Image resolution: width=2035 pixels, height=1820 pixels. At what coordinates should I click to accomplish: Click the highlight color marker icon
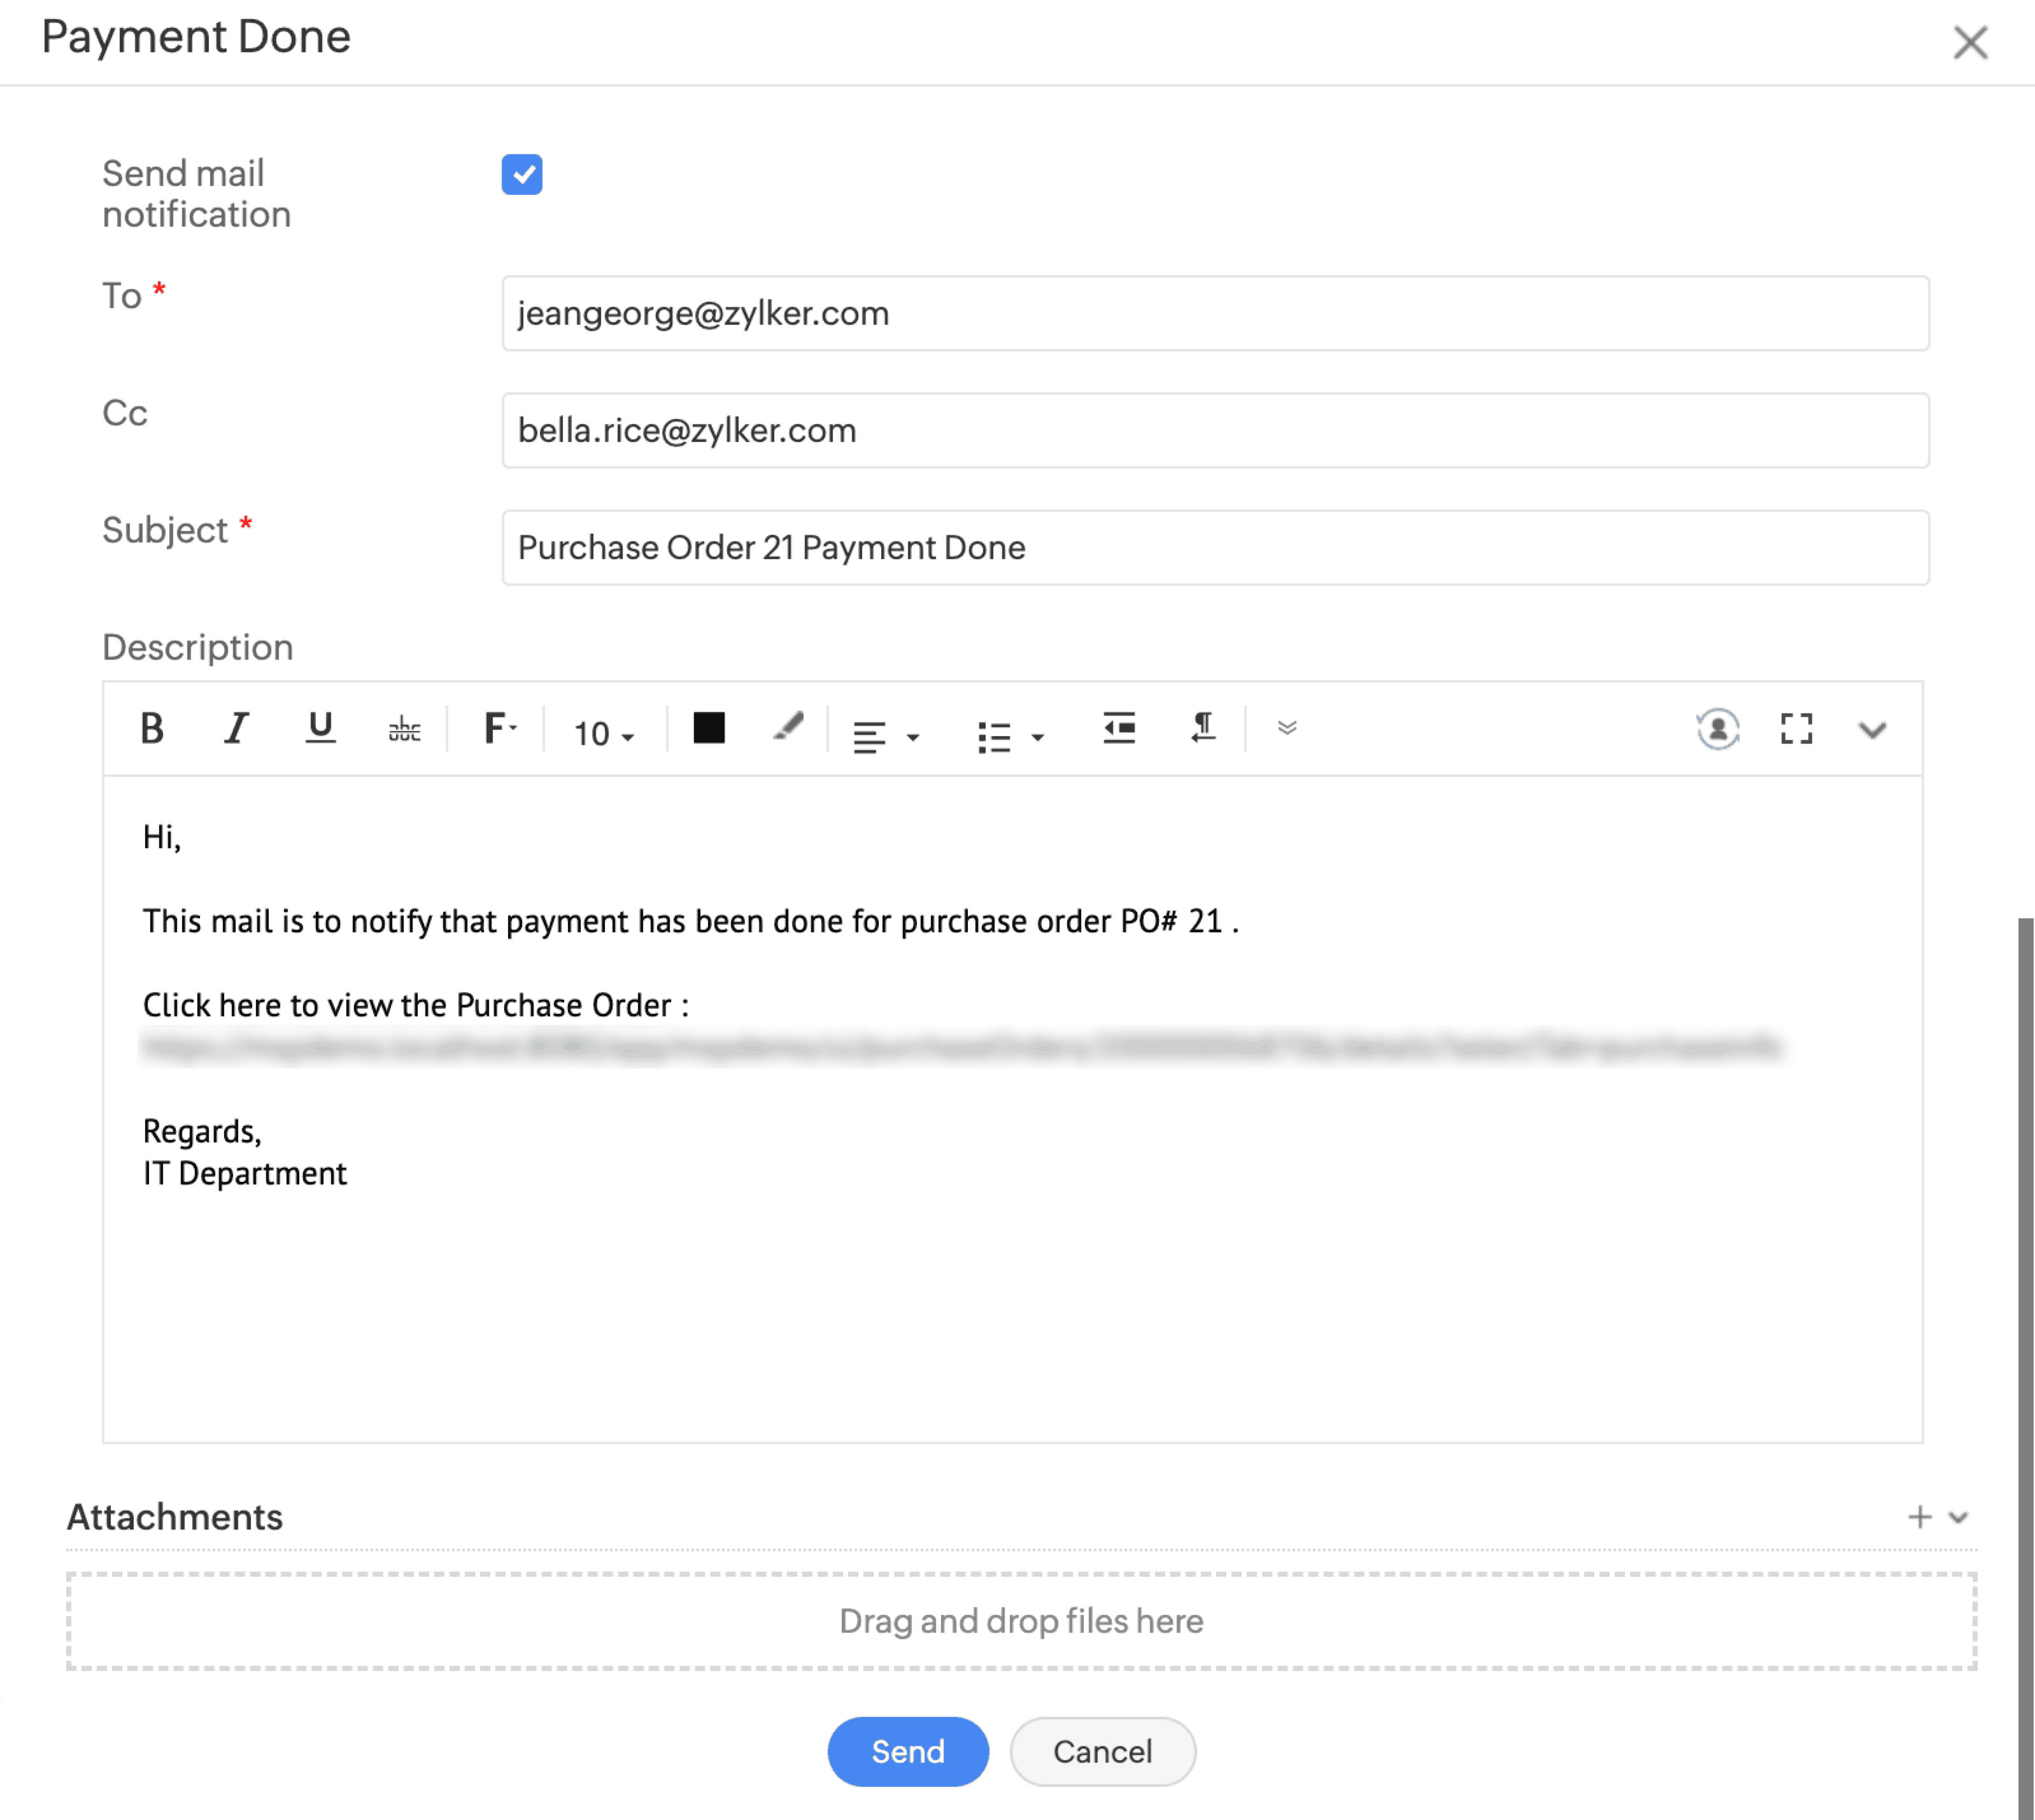point(789,727)
